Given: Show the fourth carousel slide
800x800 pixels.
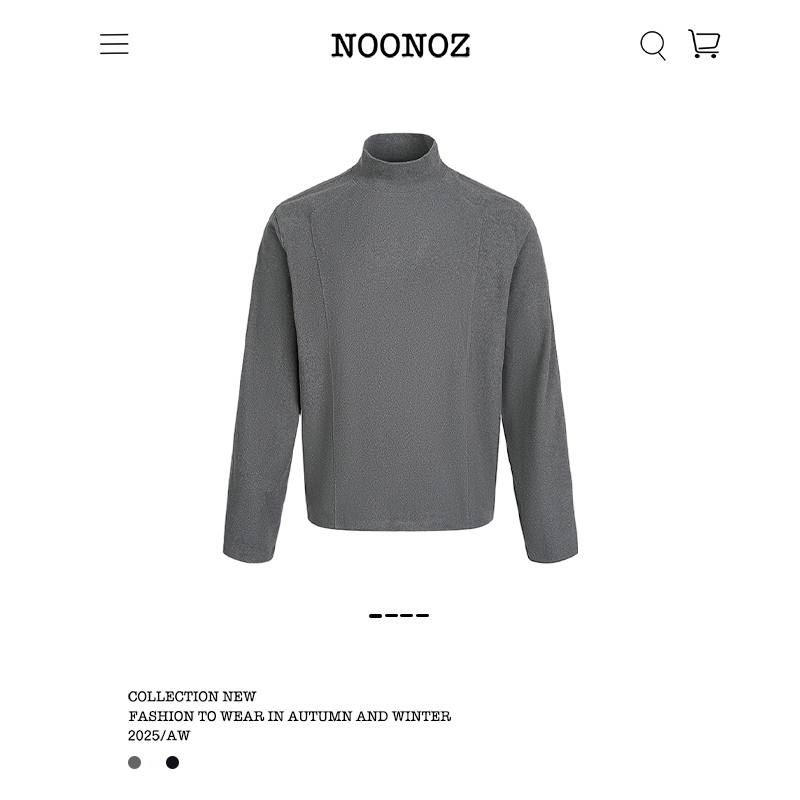Looking at the screenshot, I should click(422, 616).
